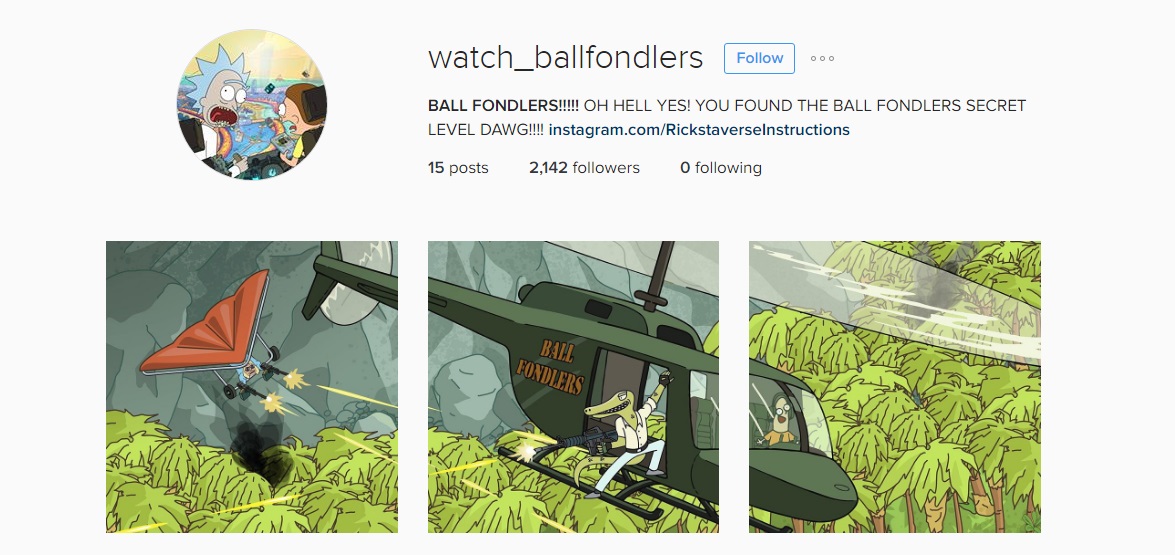This screenshot has height=555, width=1175.
Task: Select the 15 posts counter
Action: coord(458,168)
